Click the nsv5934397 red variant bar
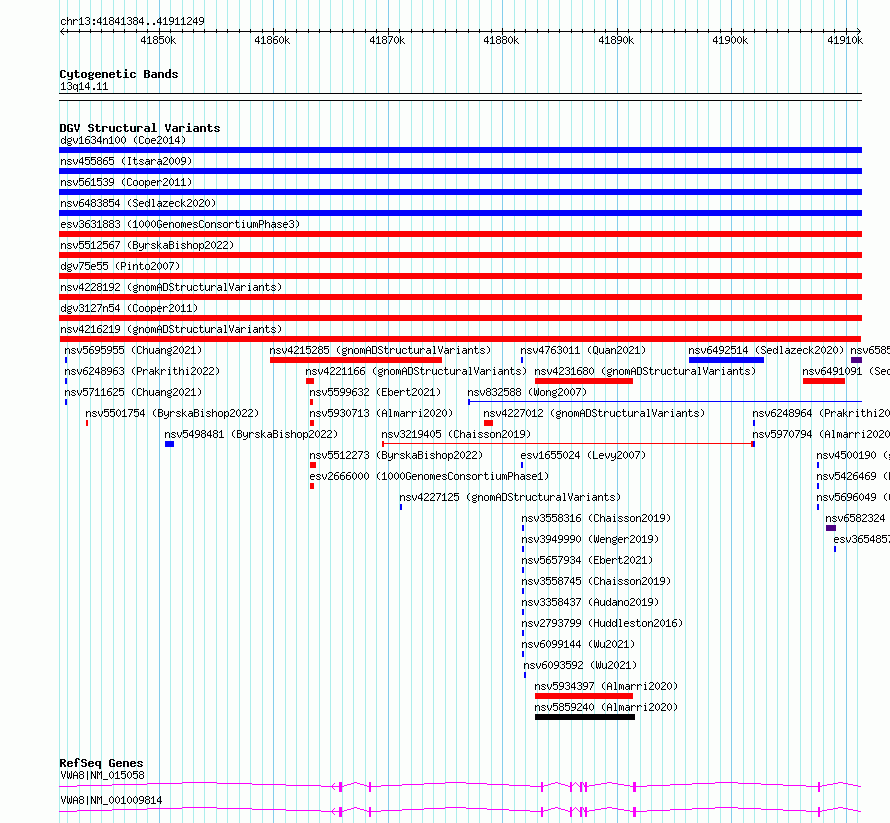 [584, 696]
